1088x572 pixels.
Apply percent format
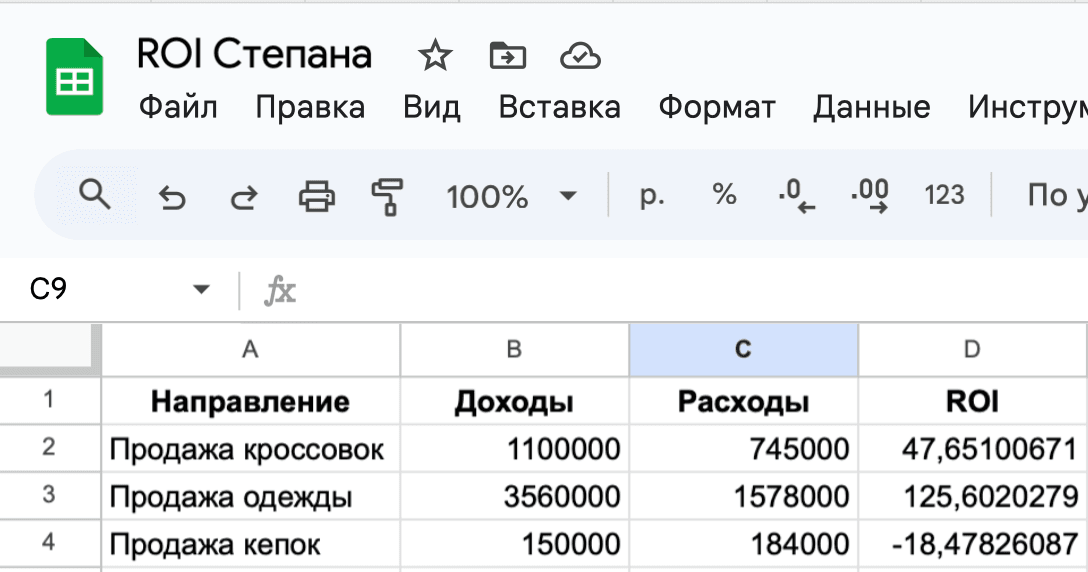pyautogui.click(x=724, y=194)
